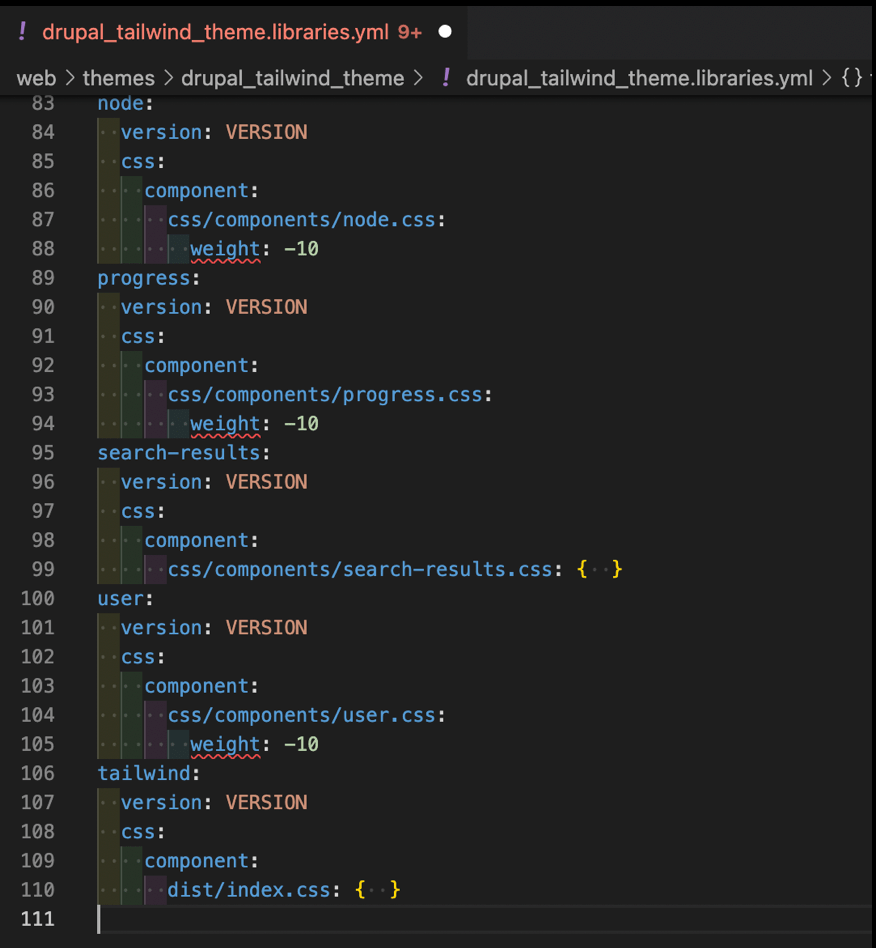Click VERSION value on line 107

click(x=267, y=802)
